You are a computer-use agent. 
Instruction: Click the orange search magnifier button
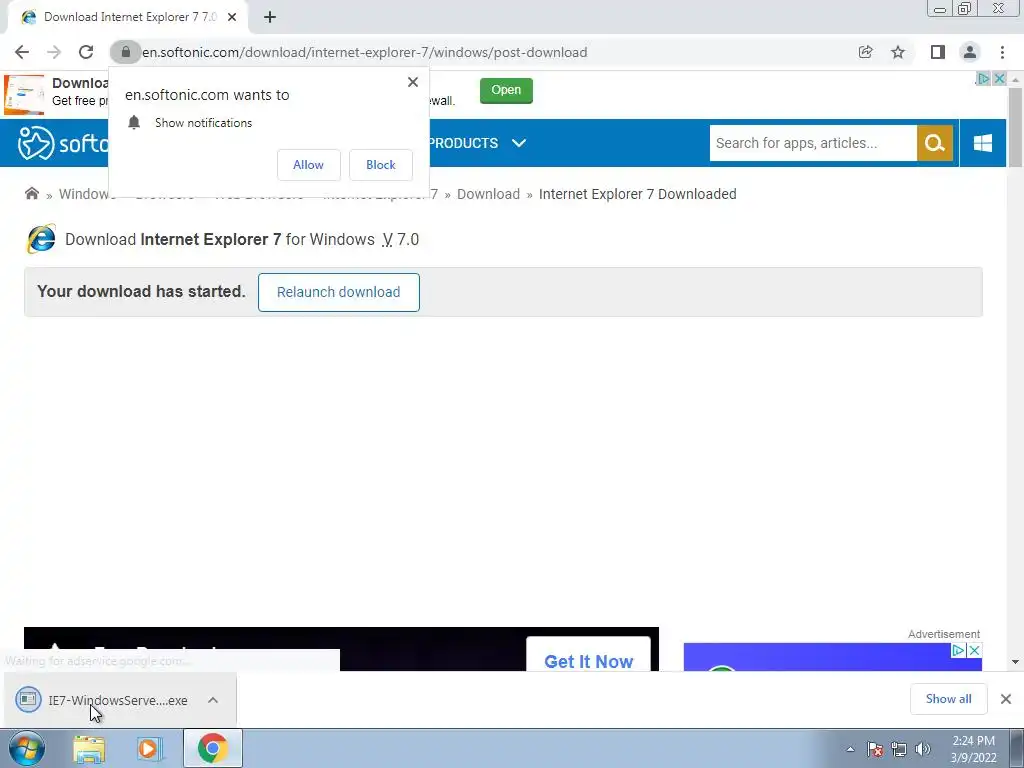click(935, 143)
